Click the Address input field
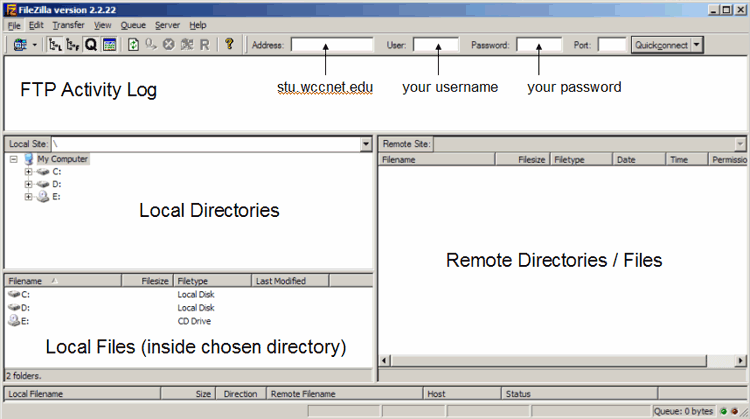The width and height of the screenshot is (750, 419). pos(332,45)
